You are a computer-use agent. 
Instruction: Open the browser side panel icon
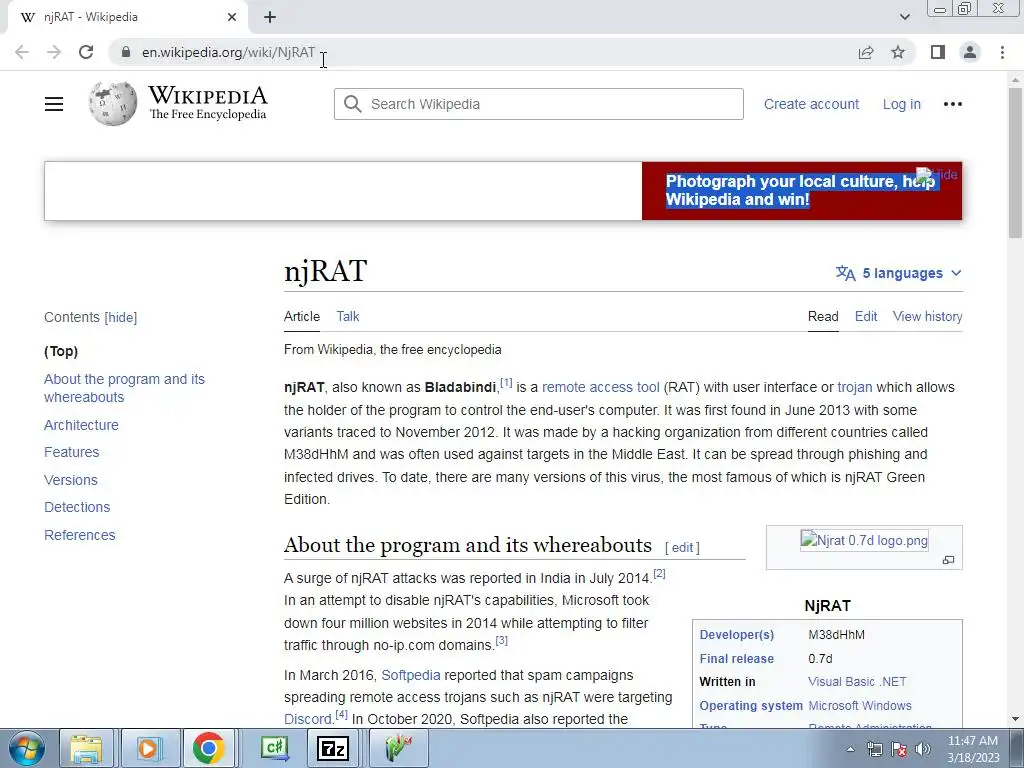click(938, 52)
